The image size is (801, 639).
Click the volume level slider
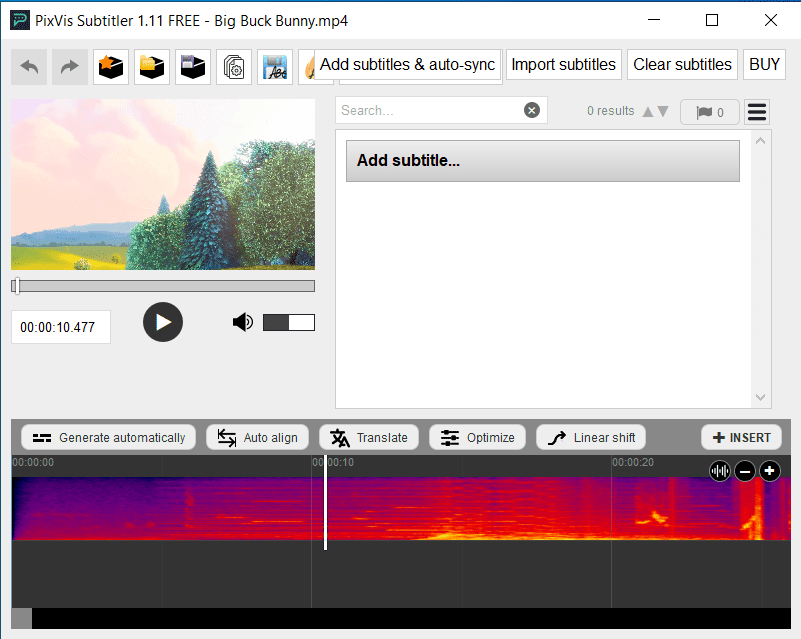click(x=289, y=323)
